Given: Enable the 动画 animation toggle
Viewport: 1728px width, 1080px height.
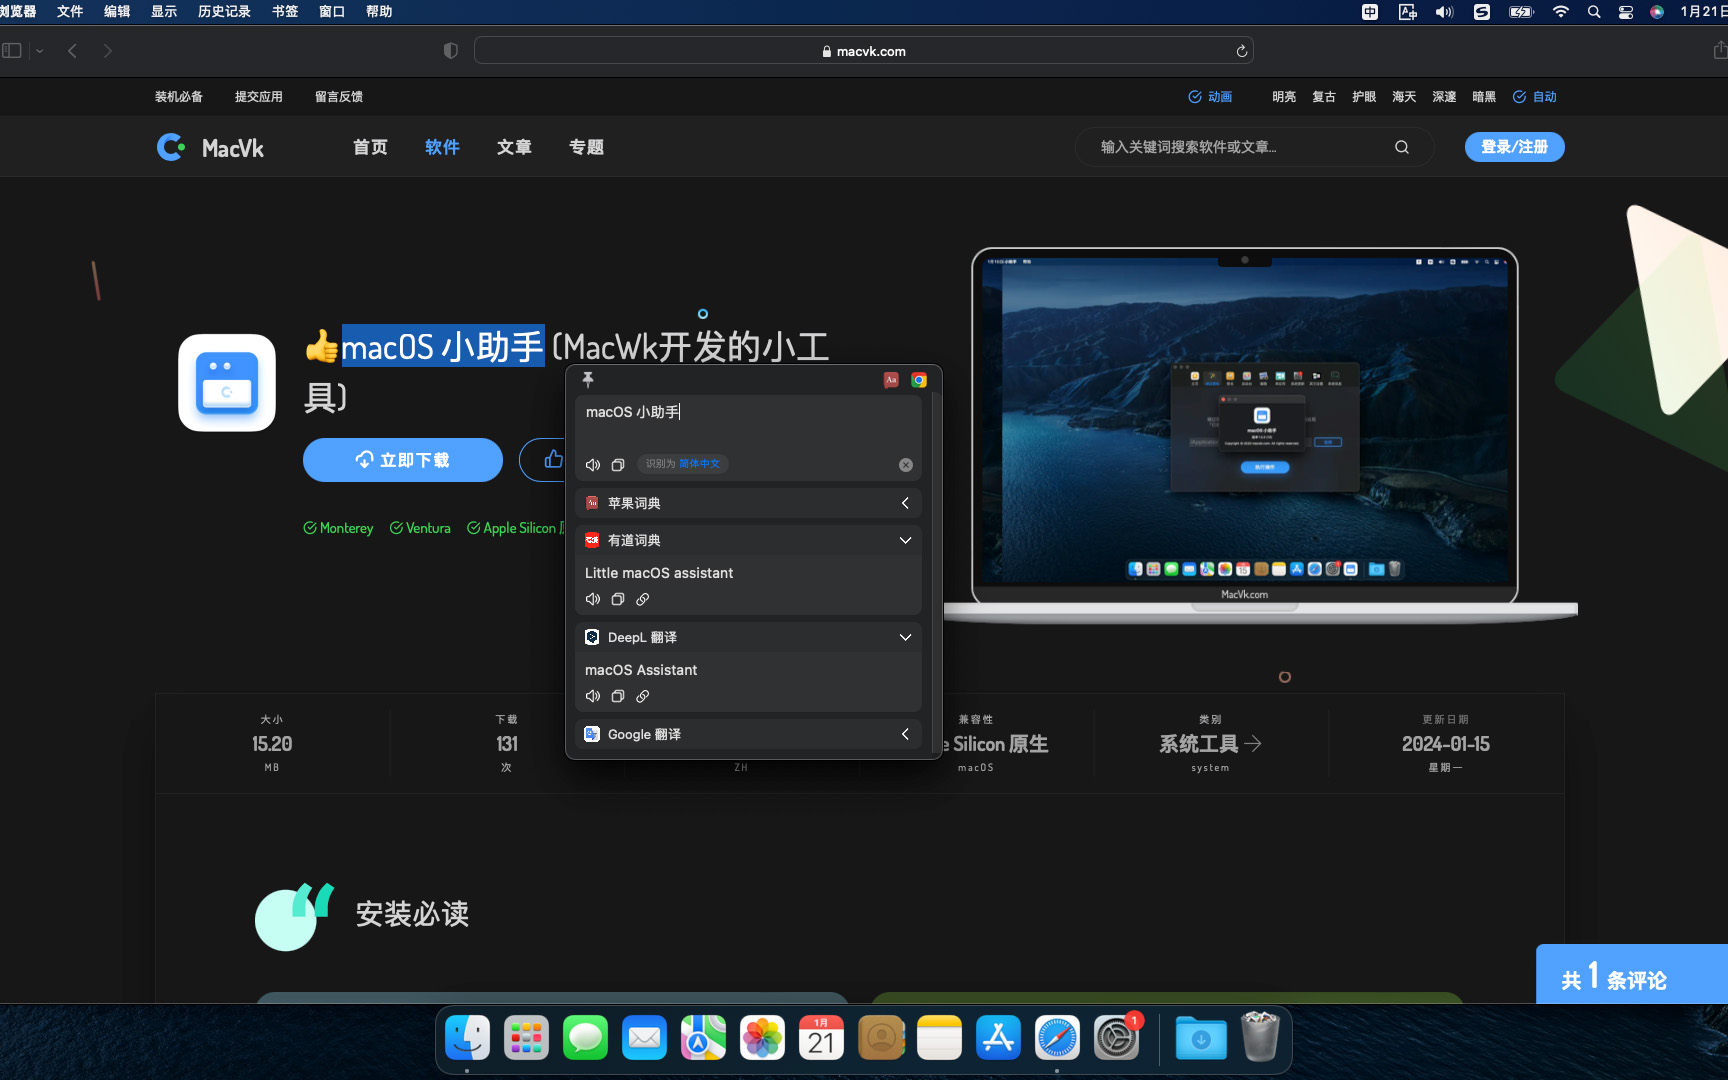Looking at the screenshot, I should [x=1209, y=96].
